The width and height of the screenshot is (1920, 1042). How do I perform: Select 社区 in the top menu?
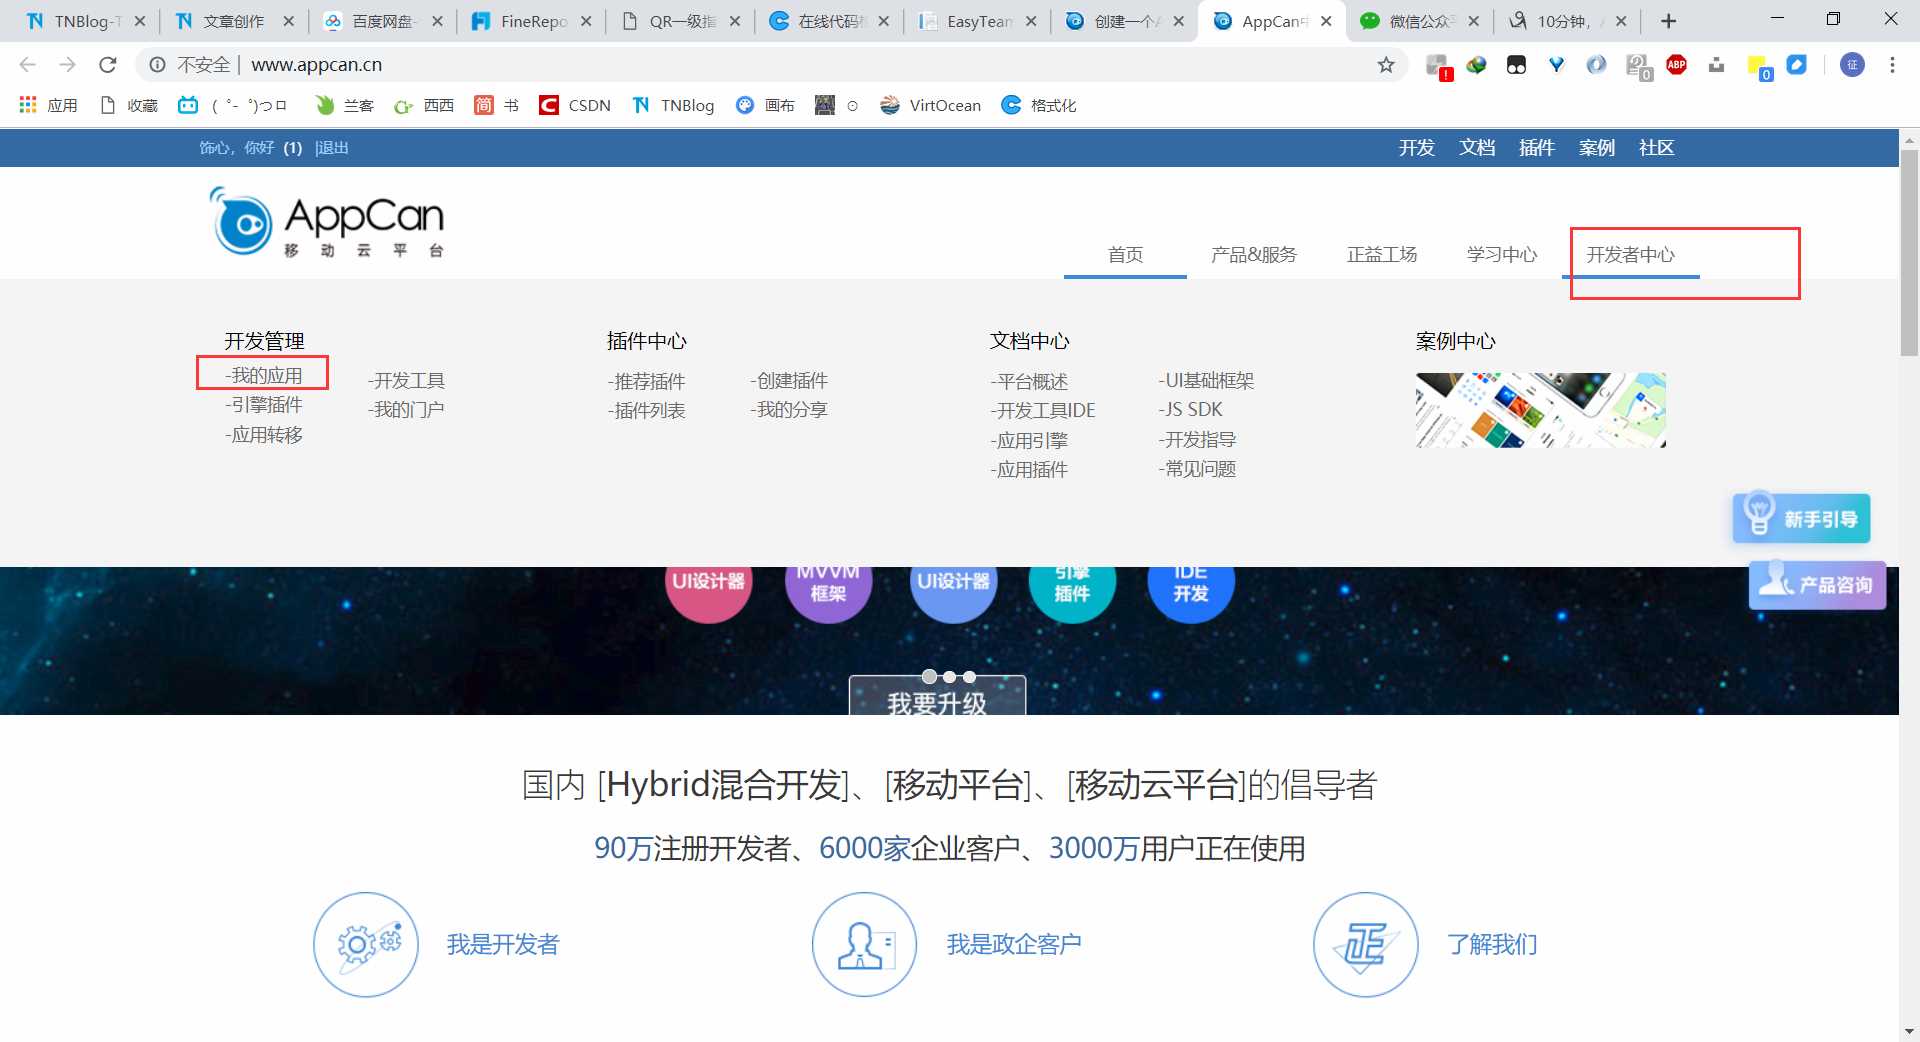(1655, 147)
